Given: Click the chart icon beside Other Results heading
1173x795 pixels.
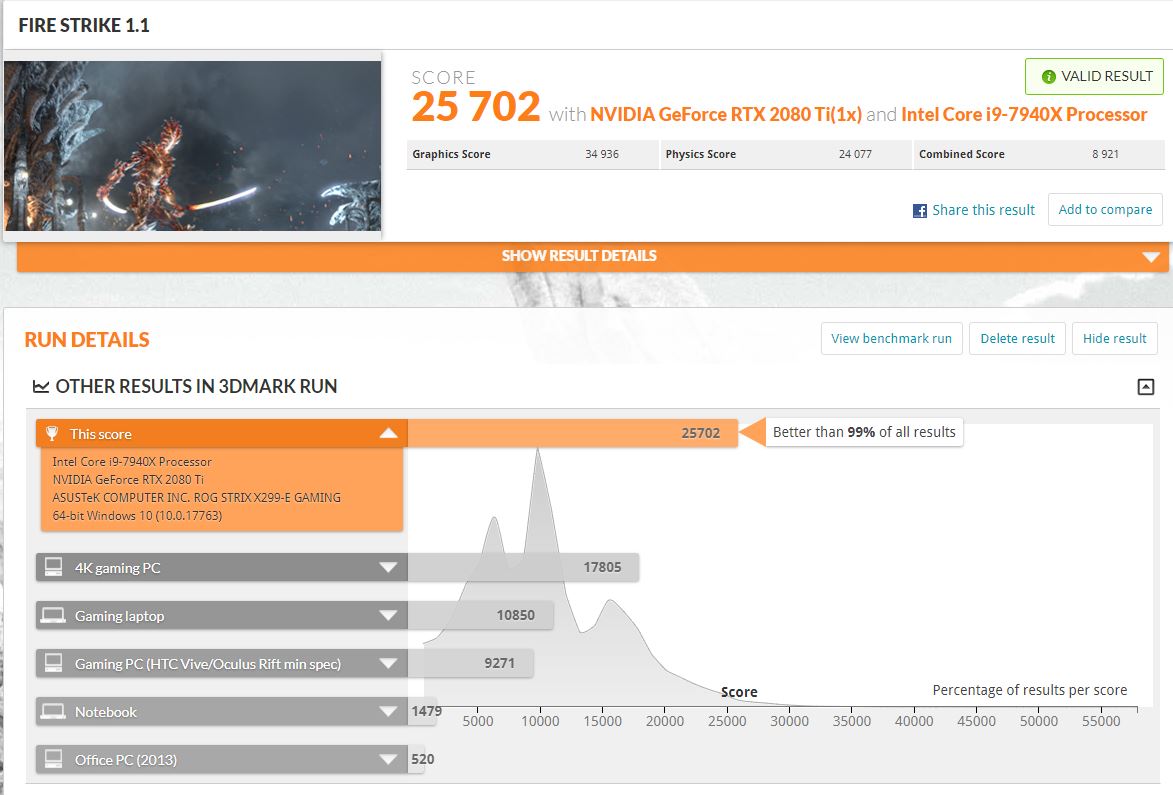Looking at the screenshot, I should (x=40, y=387).
